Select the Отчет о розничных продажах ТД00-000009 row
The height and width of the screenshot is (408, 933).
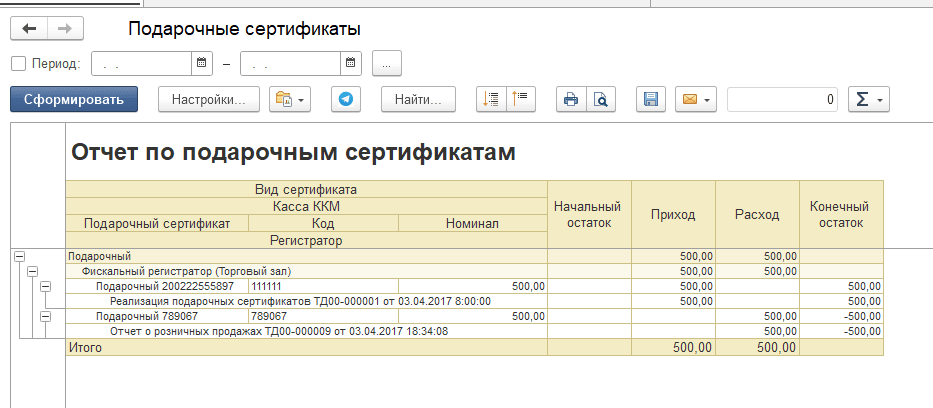coord(306,331)
